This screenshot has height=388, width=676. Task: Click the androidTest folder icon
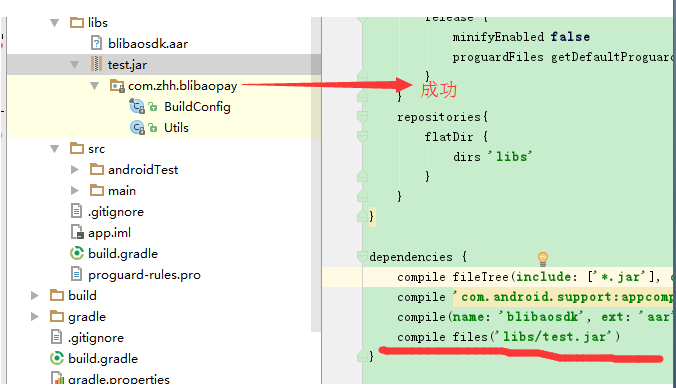click(x=97, y=169)
